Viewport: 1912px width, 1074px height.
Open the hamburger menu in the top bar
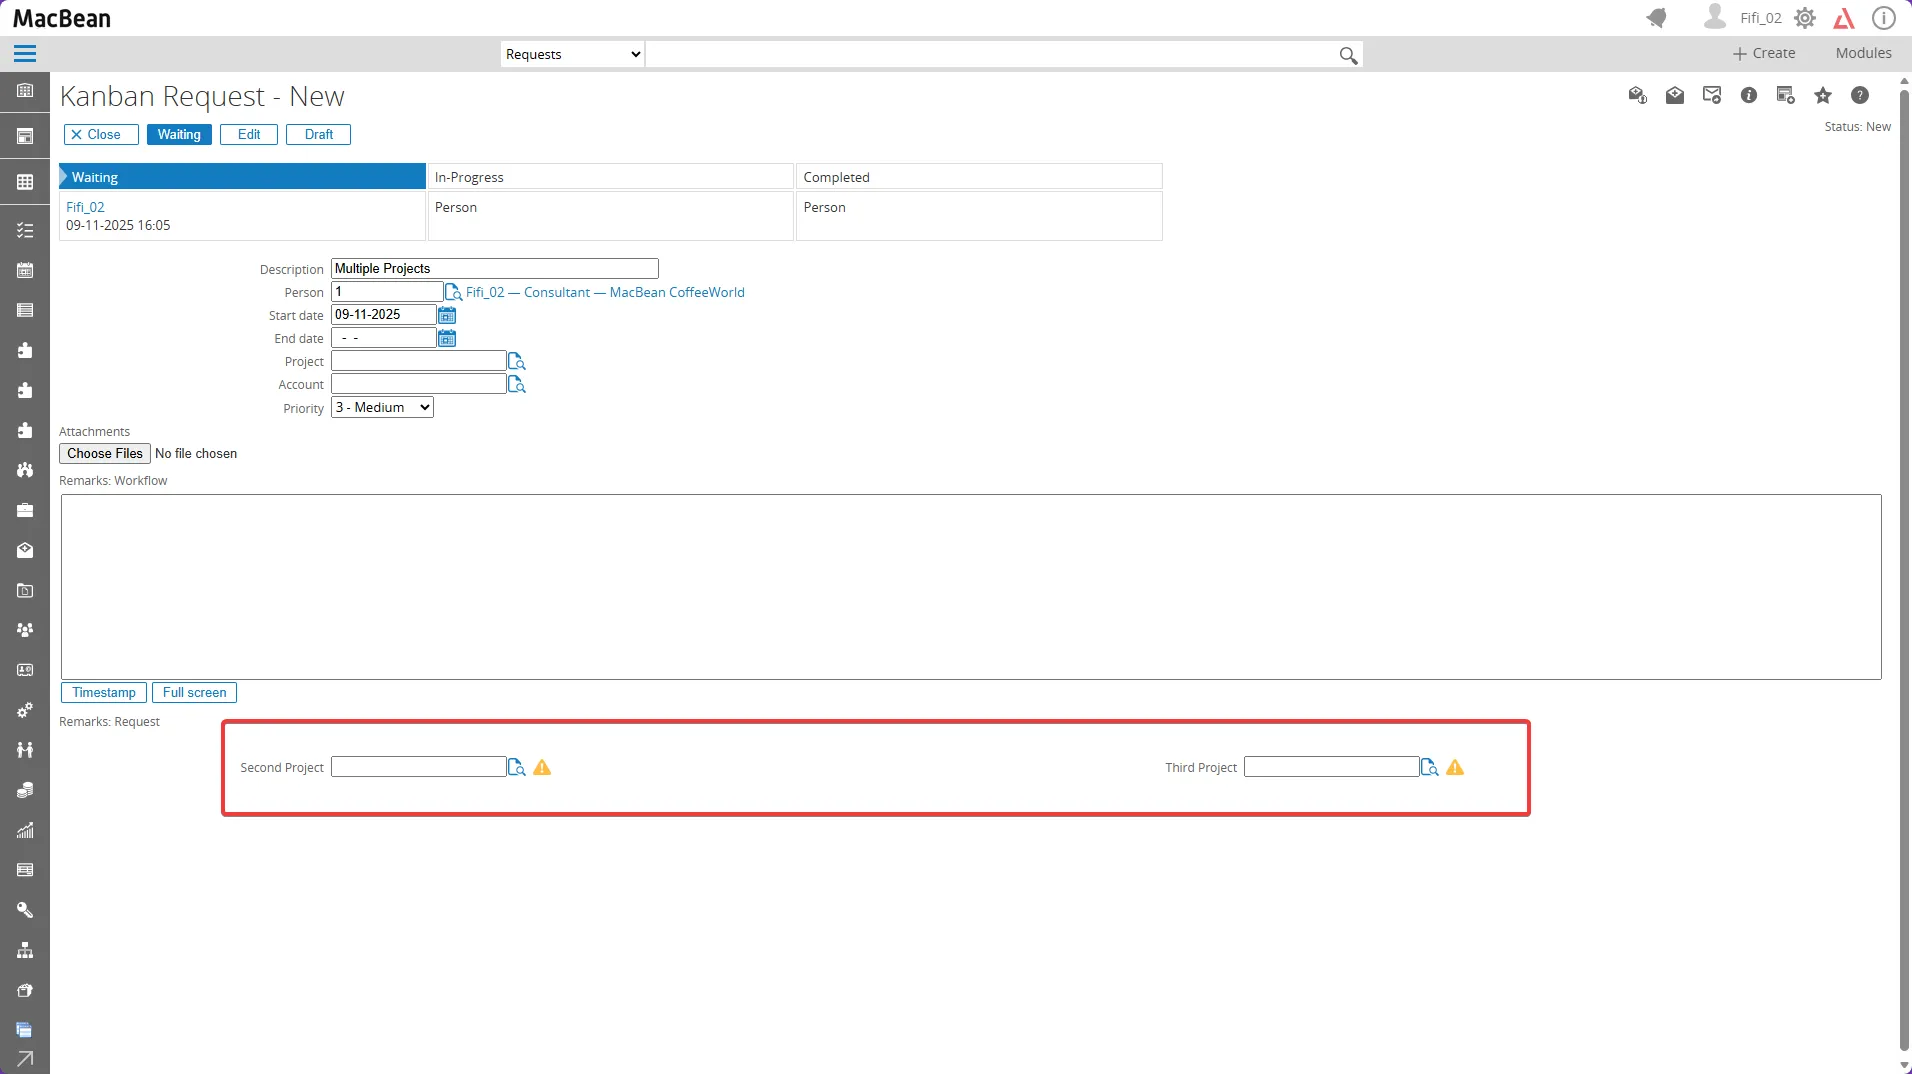pyautogui.click(x=25, y=54)
